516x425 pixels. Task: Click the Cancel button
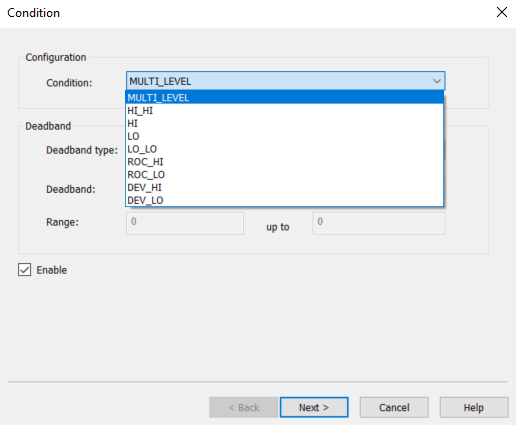point(394,407)
